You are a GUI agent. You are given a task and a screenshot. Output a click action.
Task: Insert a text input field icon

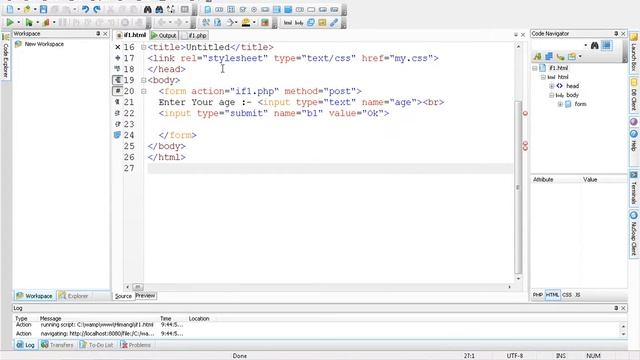pos(219,9)
